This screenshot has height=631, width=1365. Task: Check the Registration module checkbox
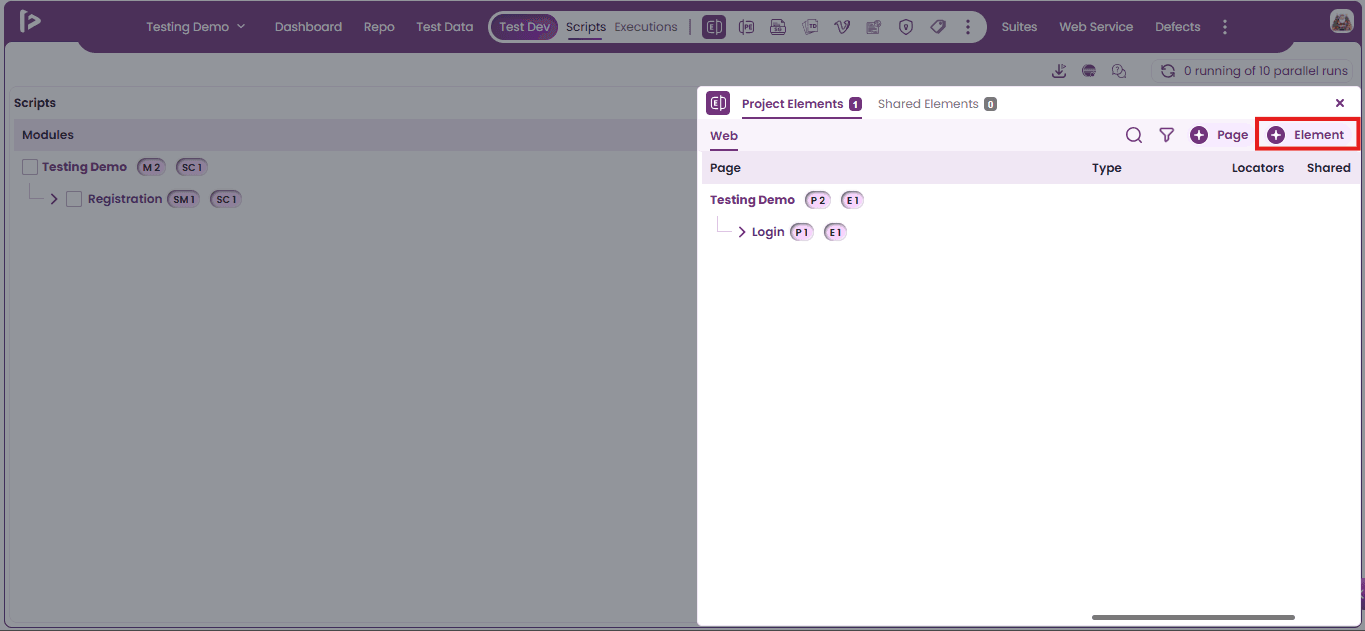click(x=74, y=199)
